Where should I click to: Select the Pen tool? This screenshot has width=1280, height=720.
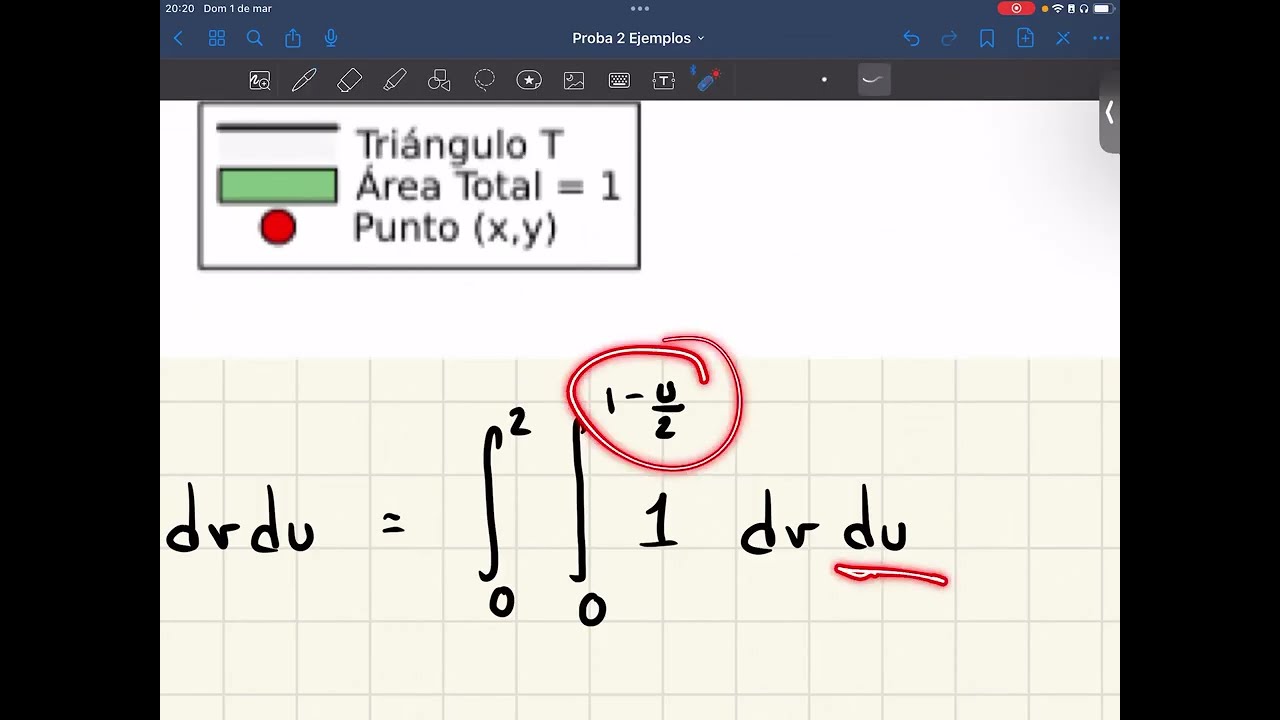click(304, 81)
